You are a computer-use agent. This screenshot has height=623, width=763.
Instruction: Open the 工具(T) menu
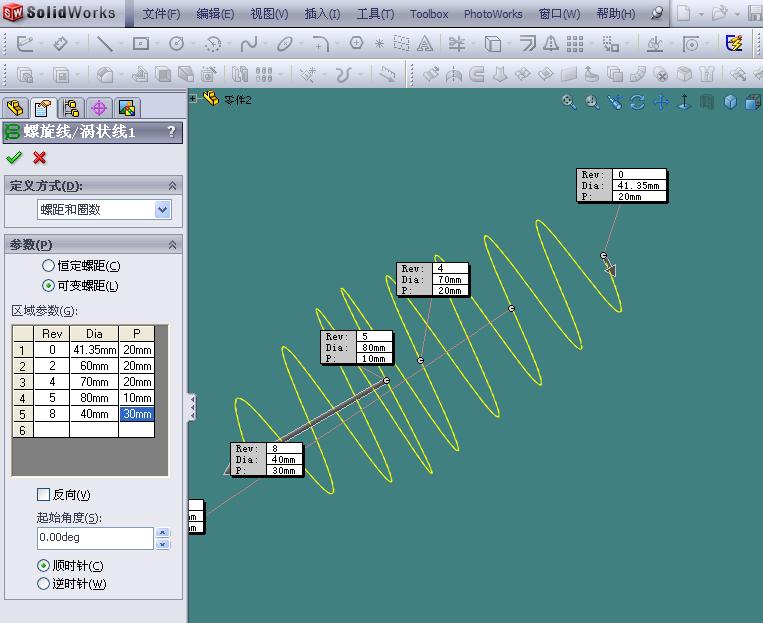tap(375, 14)
